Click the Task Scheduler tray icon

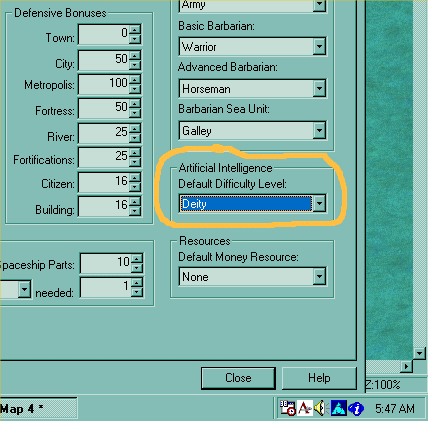(287, 408)
